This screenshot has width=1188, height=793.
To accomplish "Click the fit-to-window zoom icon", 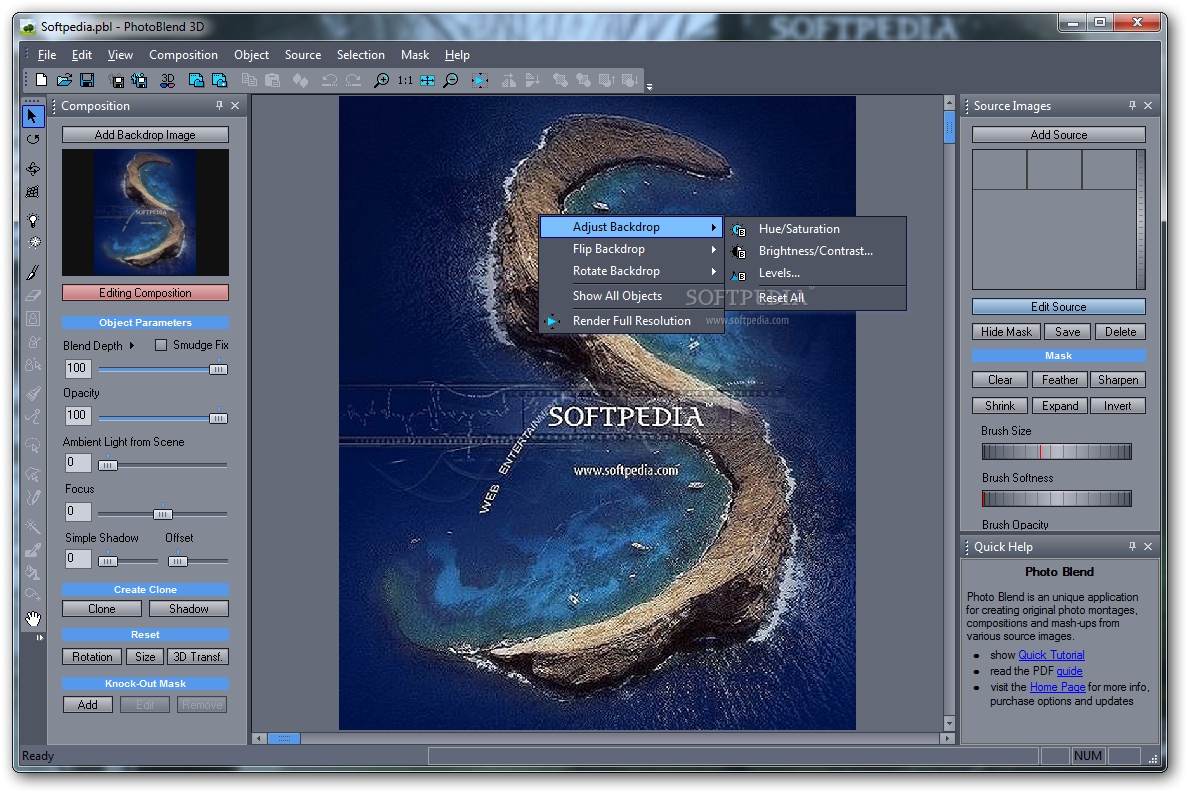I will 427,80.
